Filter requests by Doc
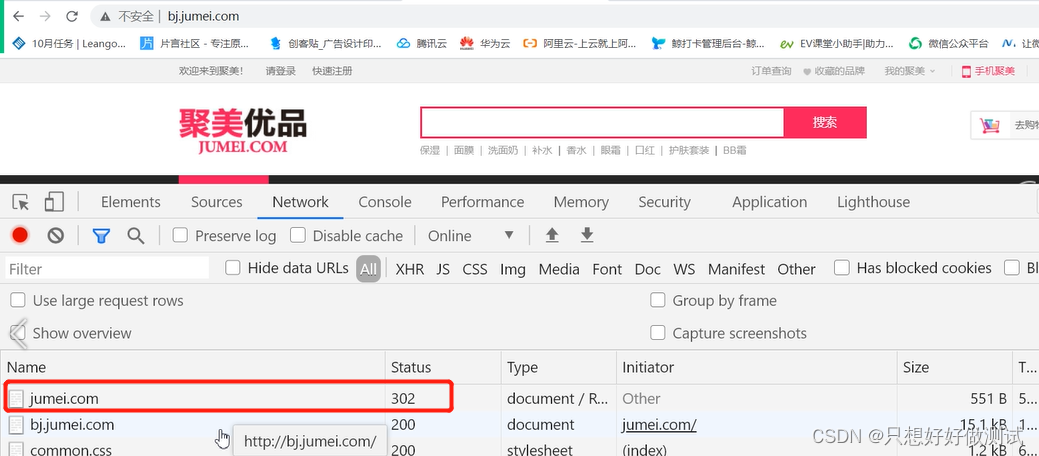Screen dimensions: 1039x456 pyautogui.click(x=647, y=269)
